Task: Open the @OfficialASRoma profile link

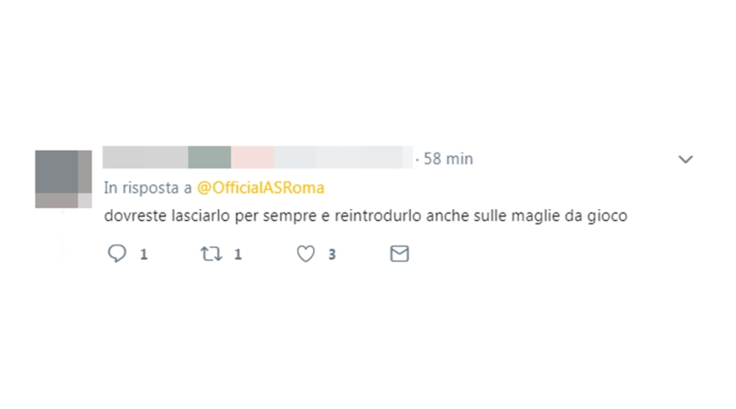Action: [x=261, y=188]
